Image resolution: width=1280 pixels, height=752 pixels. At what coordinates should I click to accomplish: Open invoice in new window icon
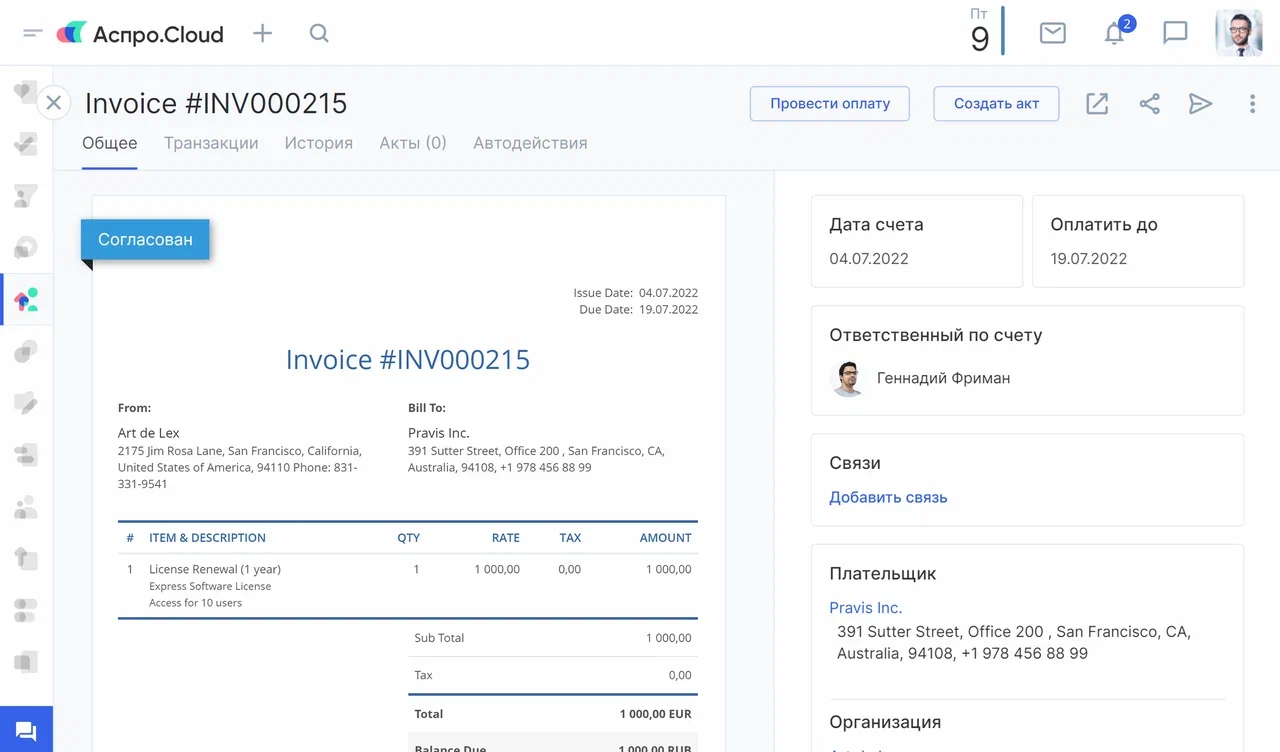(x=1097, y=103)
